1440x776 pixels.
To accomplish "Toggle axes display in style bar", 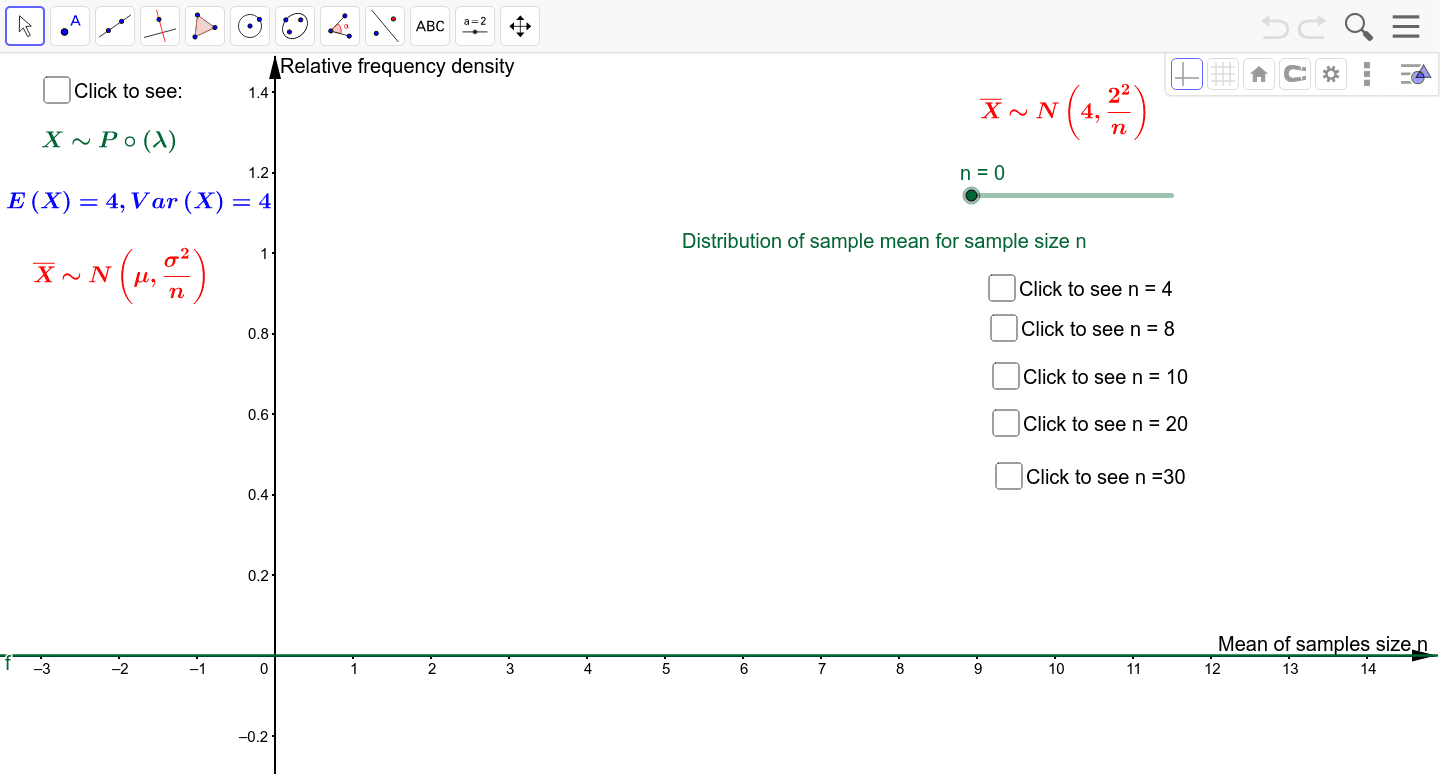I will pyautogui.click(x=1187, y=74).
